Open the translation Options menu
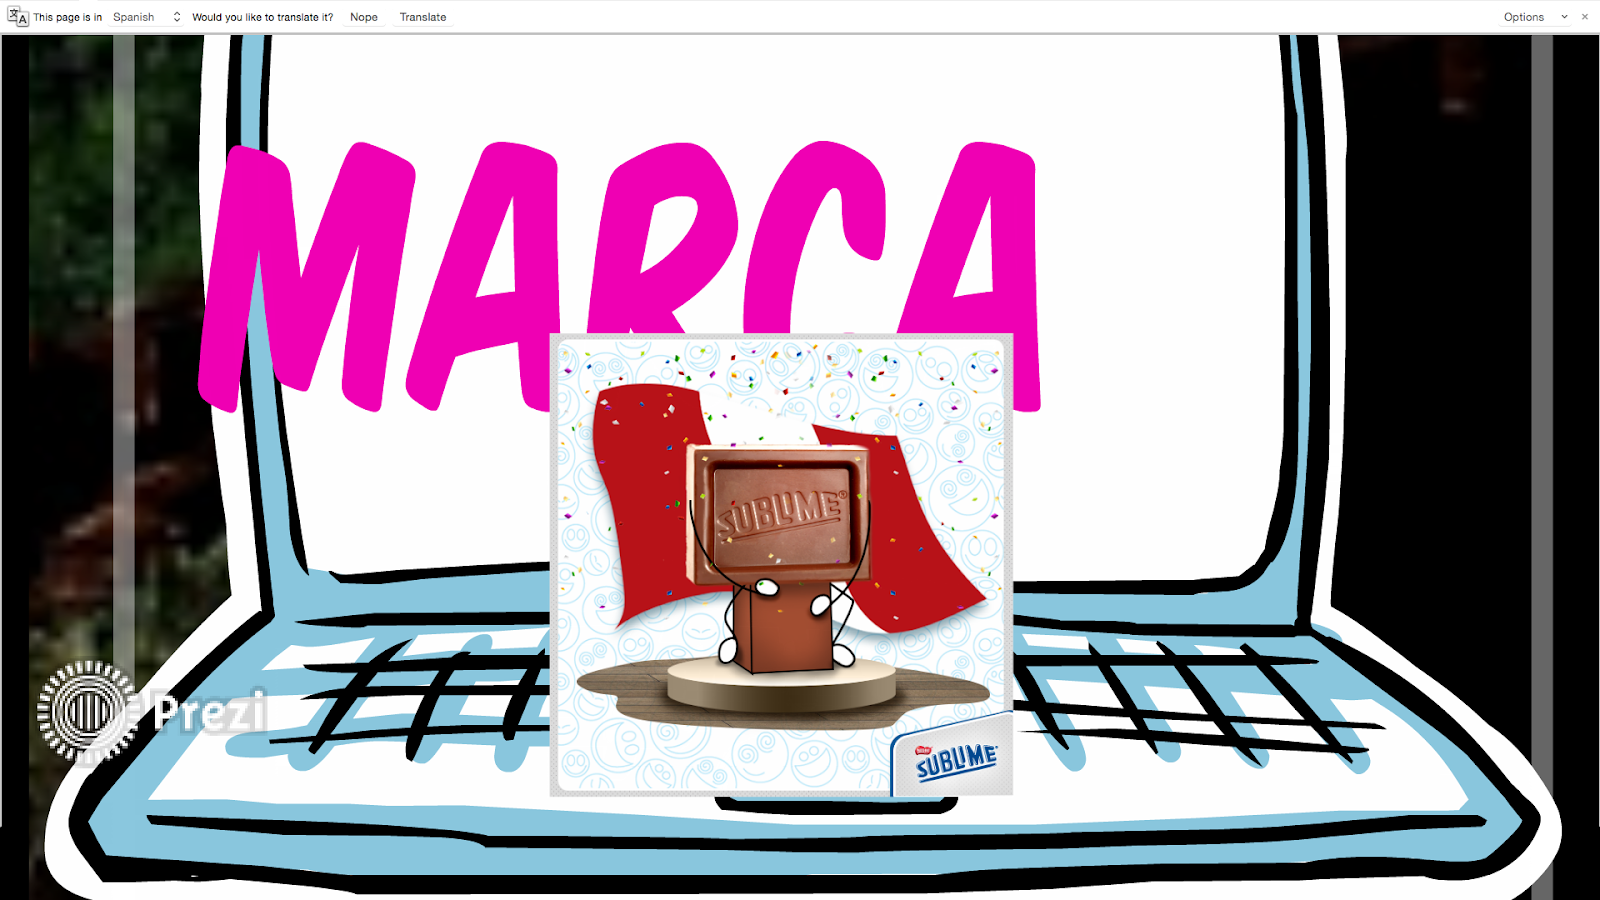 1535,17
